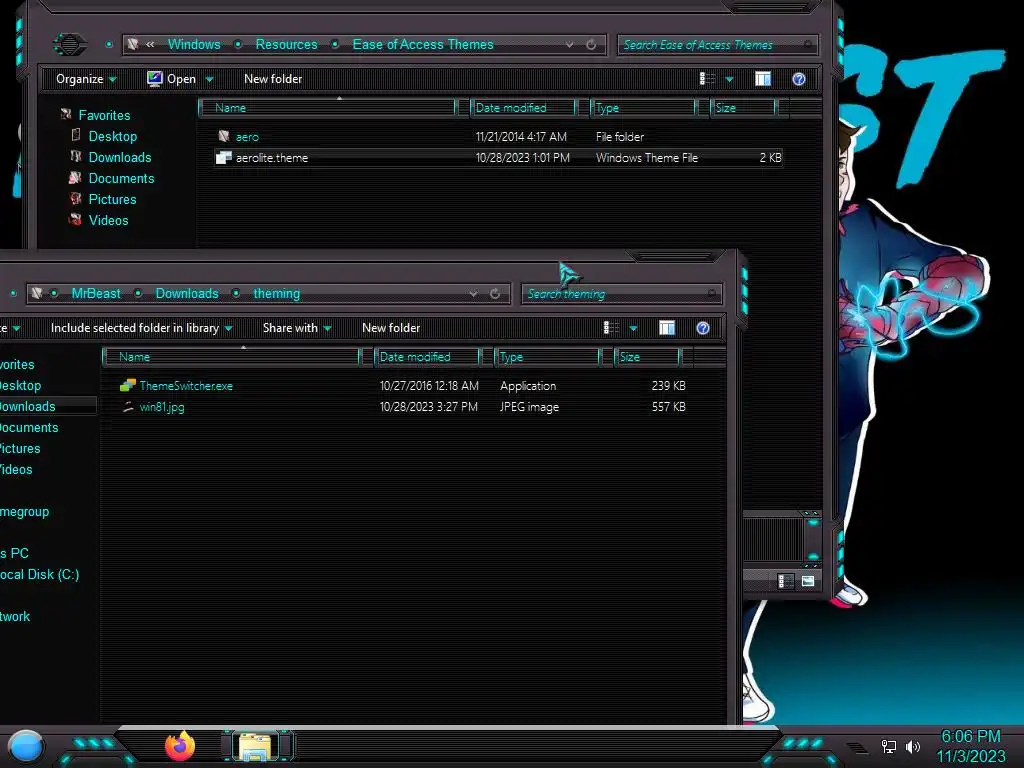Click the Ease of Access Themes breadcrumb
This screenshot has height=768, width=1024.
click(423, 44)
